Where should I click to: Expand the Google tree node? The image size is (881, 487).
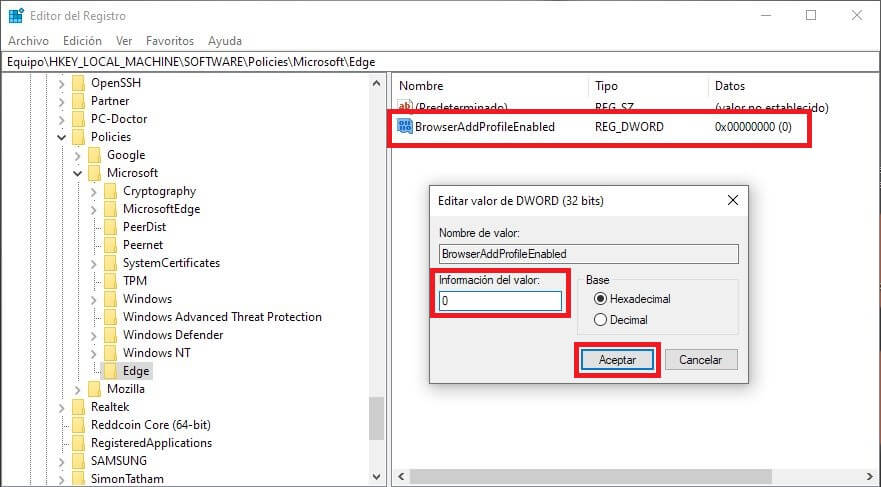78,155
